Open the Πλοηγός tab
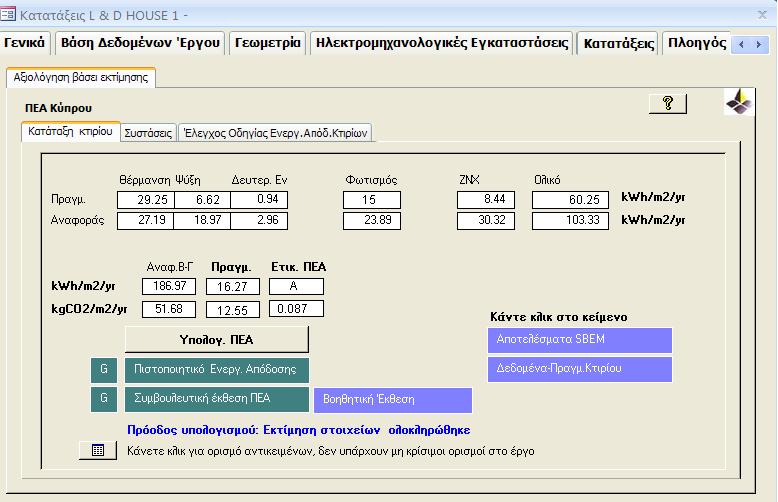 pyautogui.click(x=697, y=43)
